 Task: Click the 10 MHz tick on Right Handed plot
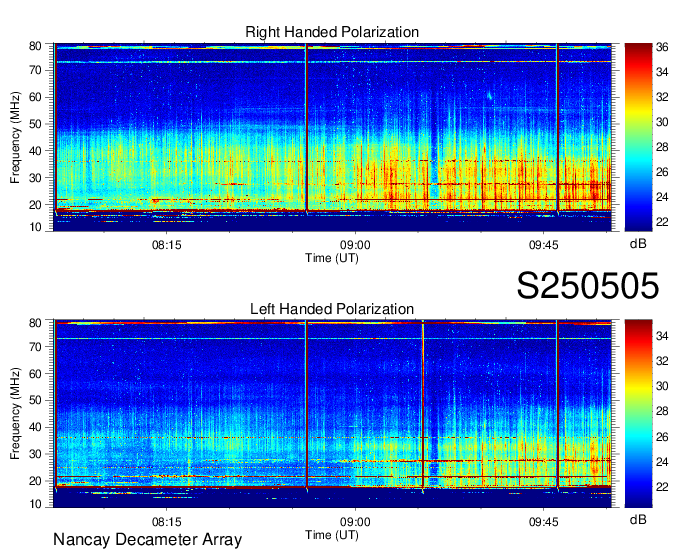coord(35,227)
